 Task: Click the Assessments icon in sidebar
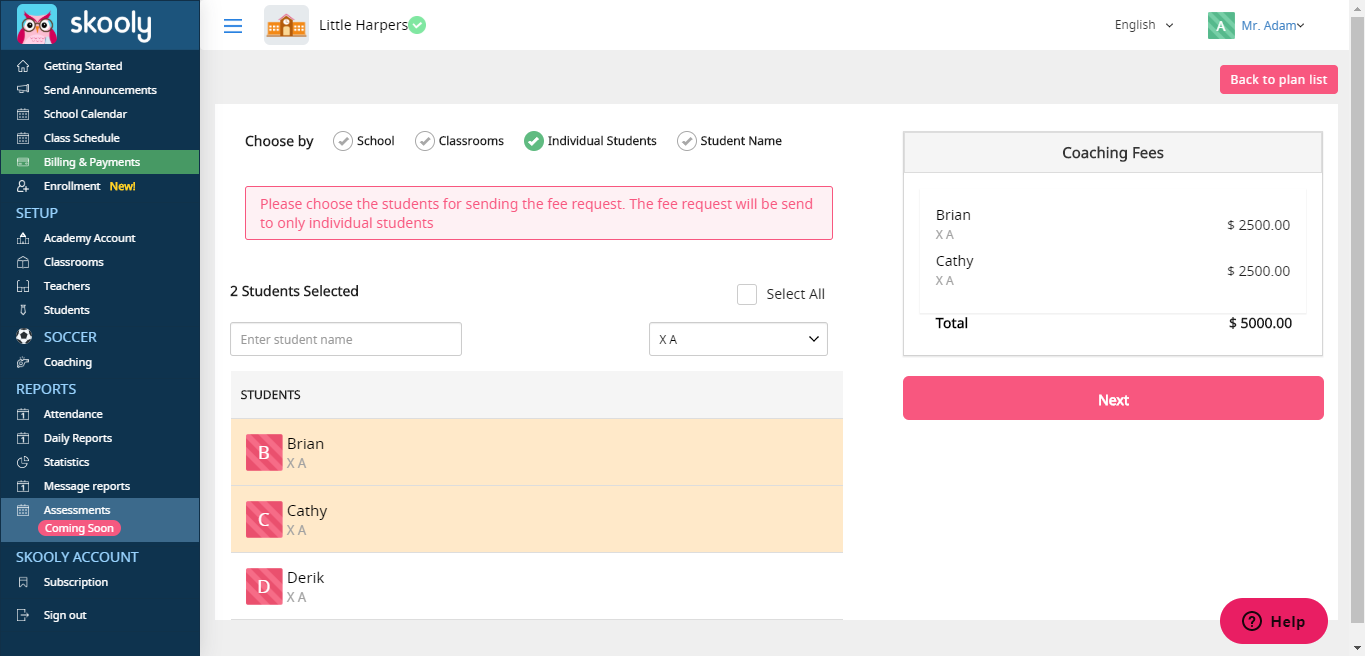click(x=23, y=510)
